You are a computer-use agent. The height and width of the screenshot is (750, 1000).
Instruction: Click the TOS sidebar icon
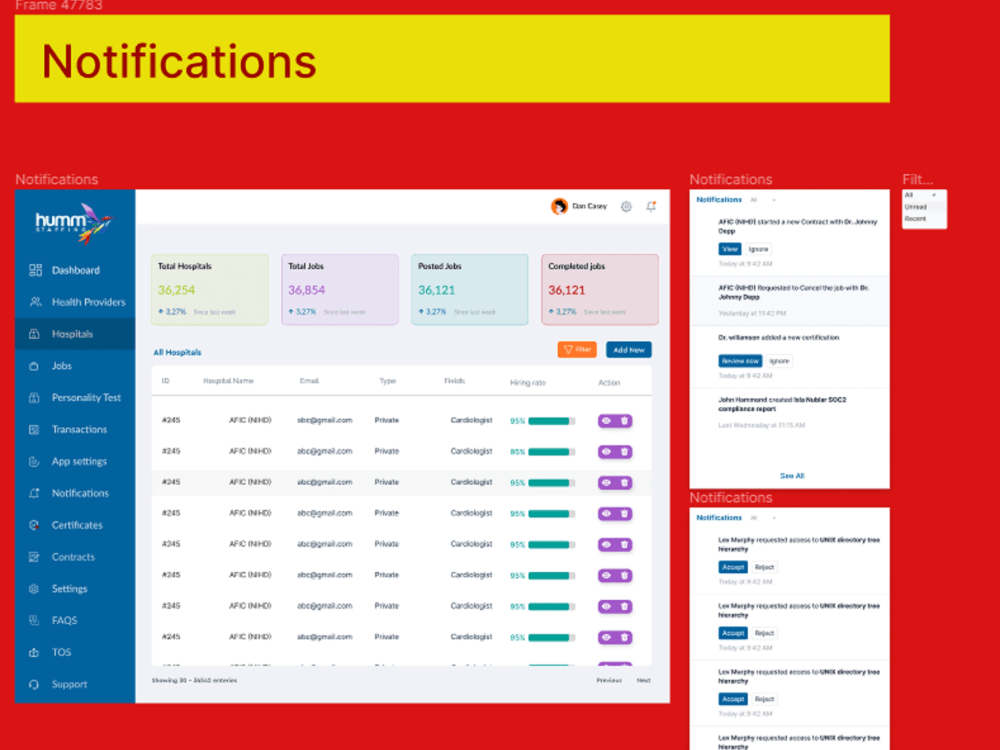click(34, 652)
